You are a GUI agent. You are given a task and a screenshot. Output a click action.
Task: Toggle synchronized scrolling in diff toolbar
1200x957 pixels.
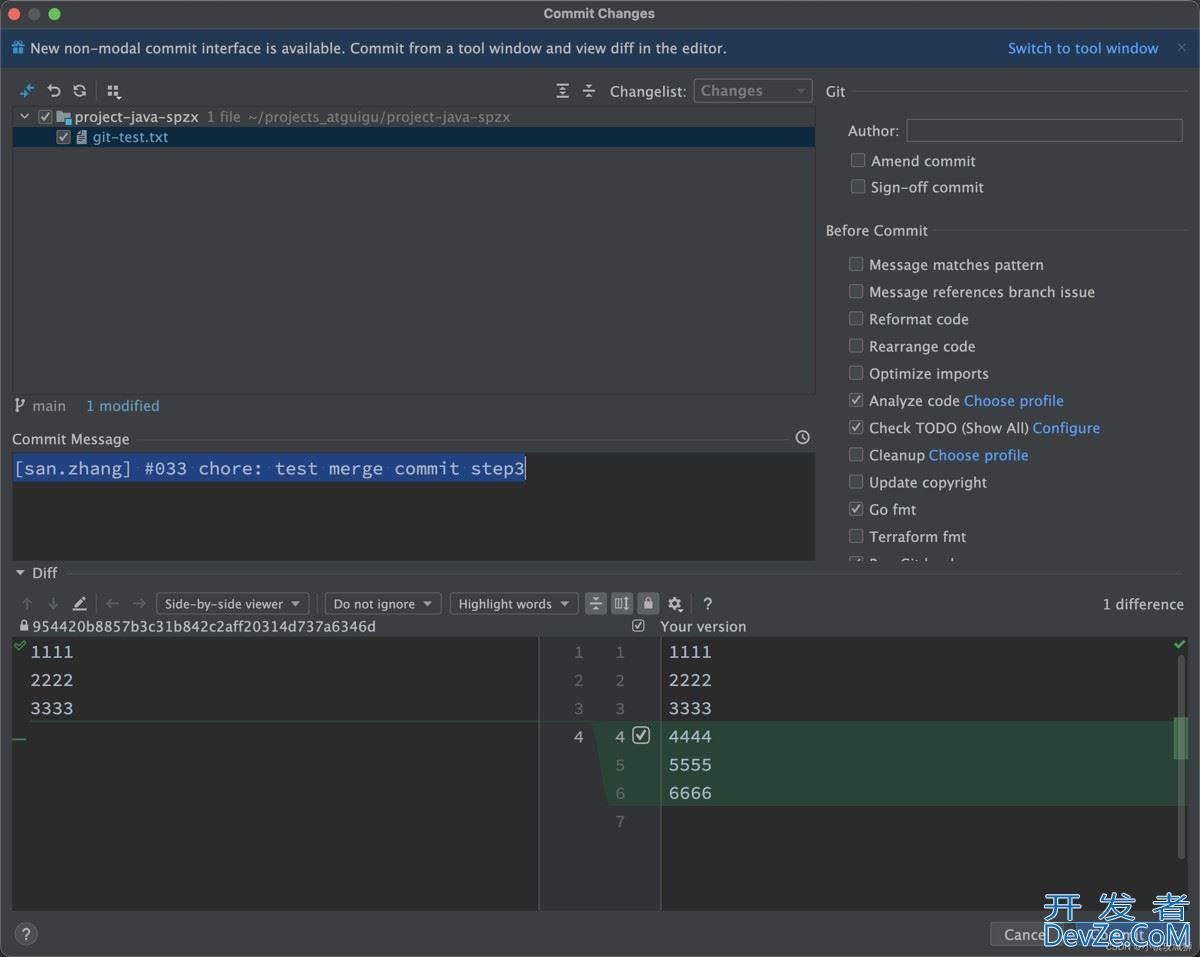(x=622, y=604)
